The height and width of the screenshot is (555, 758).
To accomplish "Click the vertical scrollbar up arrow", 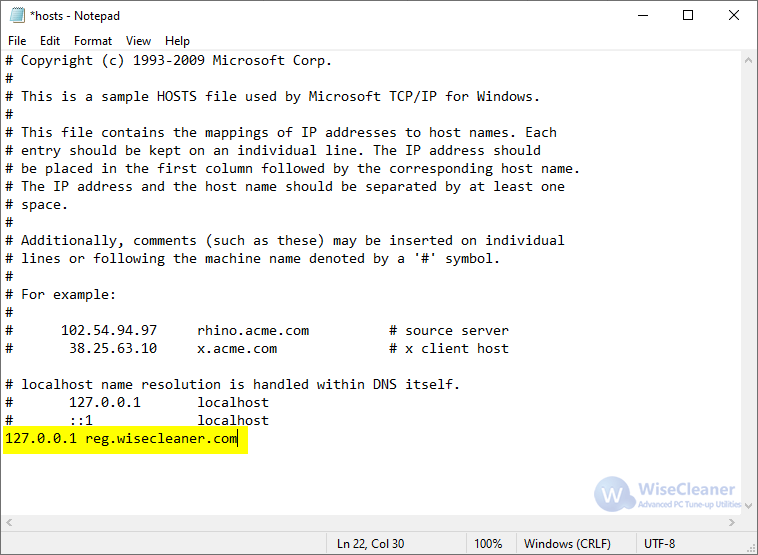I will (748, 60).
